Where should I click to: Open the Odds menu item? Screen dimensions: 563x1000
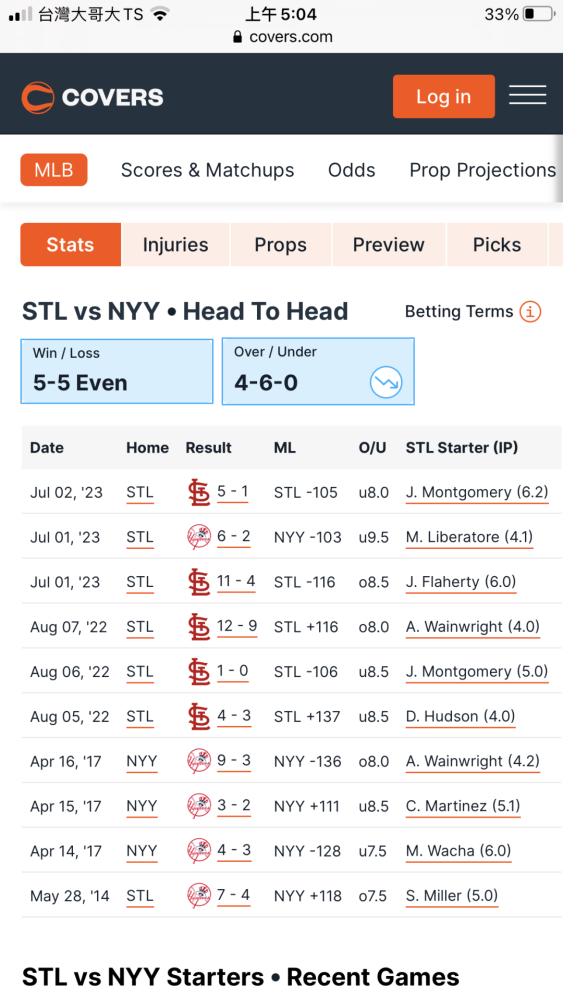pos(351,170)
